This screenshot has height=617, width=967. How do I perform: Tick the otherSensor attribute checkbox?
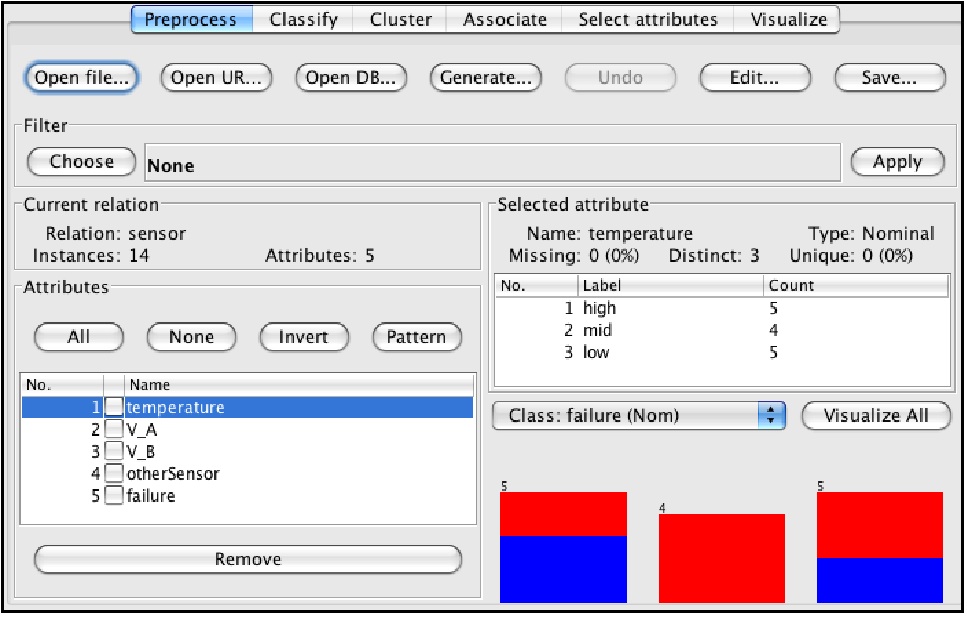click(114, 473)
